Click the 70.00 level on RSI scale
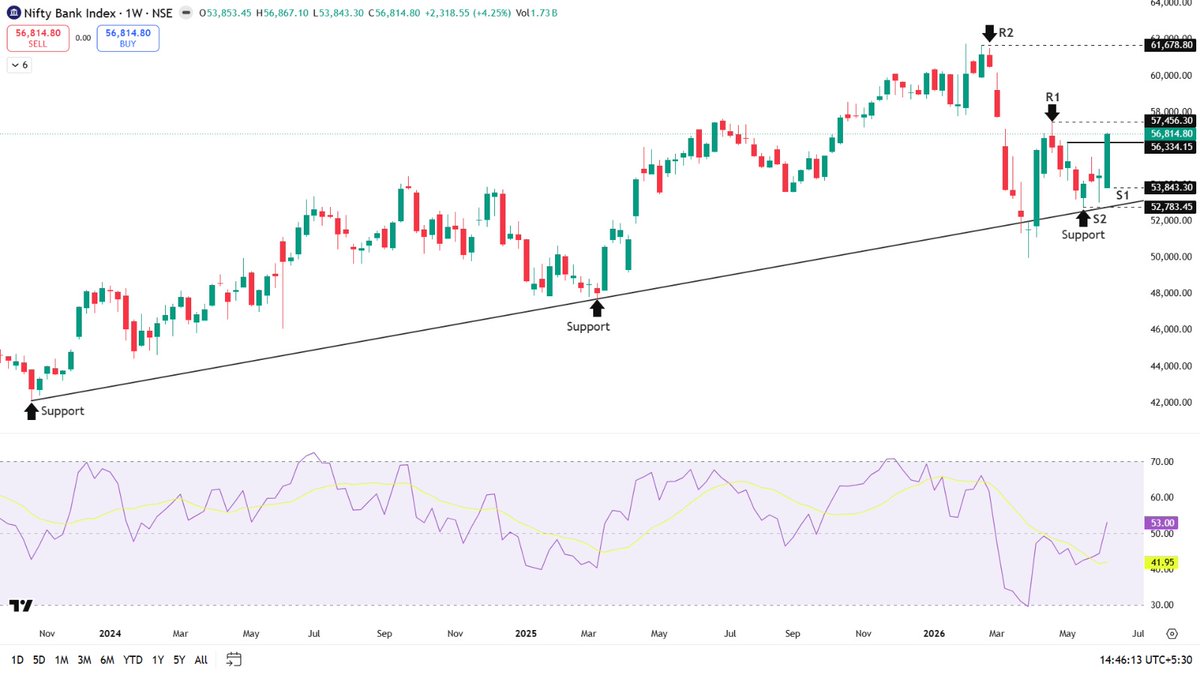Viewport: 1200px width, 675px height. (x=1161, y=462)
